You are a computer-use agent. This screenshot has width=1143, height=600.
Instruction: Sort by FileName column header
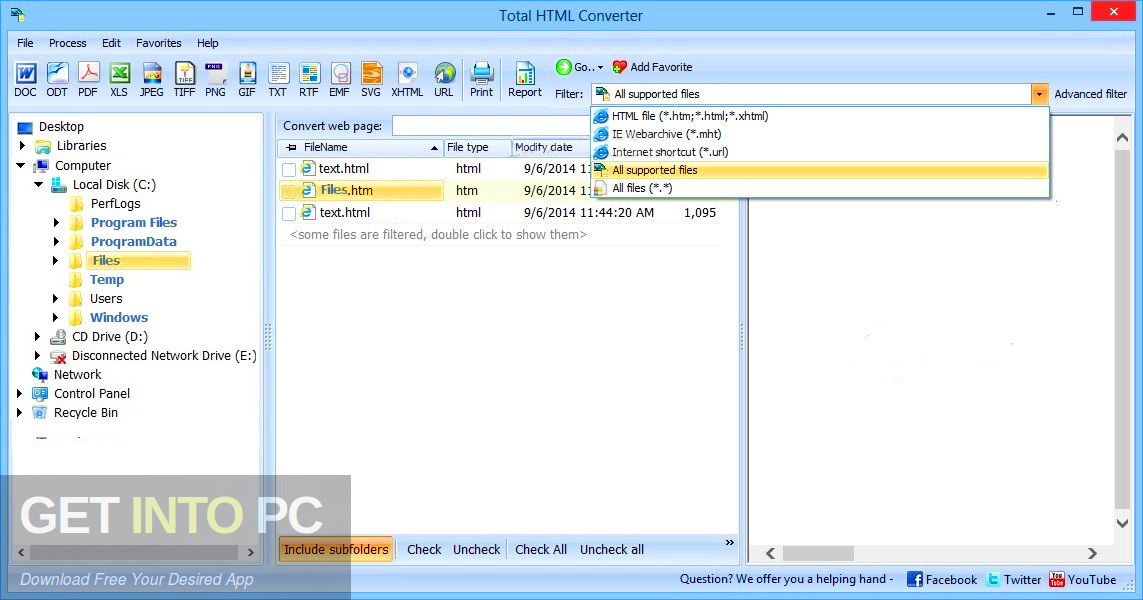pos(362,147)
